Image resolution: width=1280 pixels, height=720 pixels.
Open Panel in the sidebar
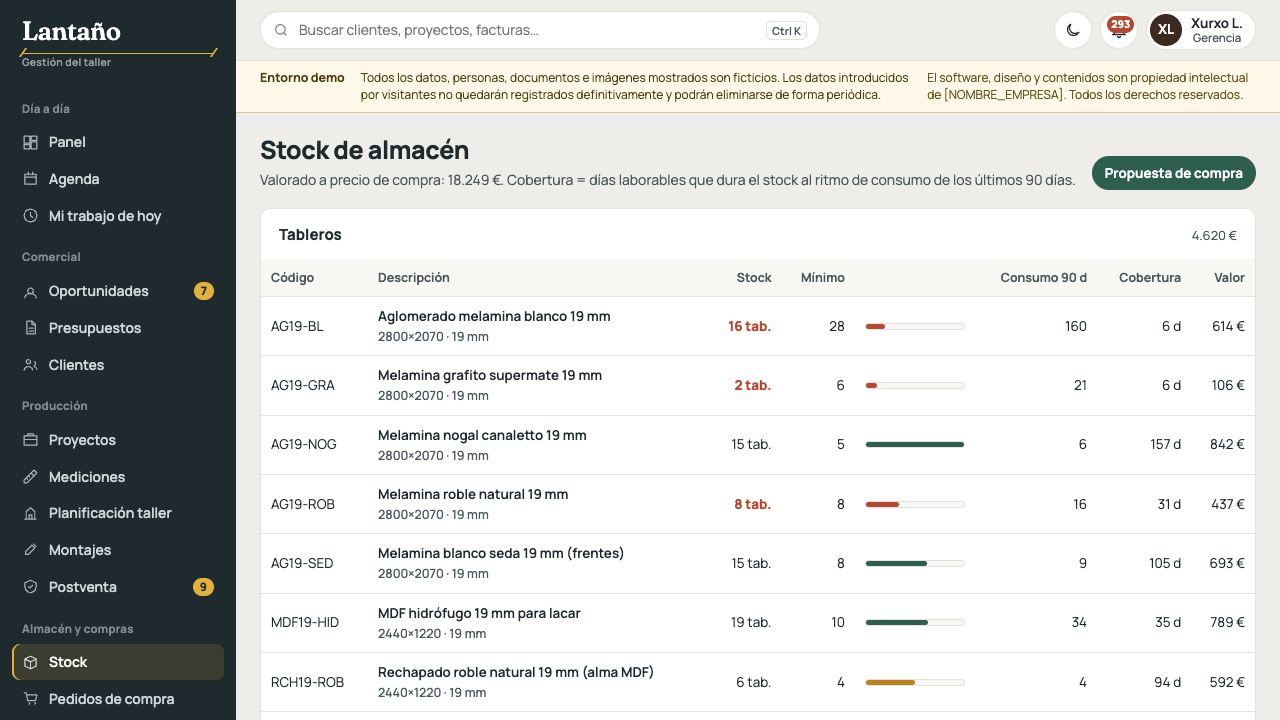[x=118, y=142]
